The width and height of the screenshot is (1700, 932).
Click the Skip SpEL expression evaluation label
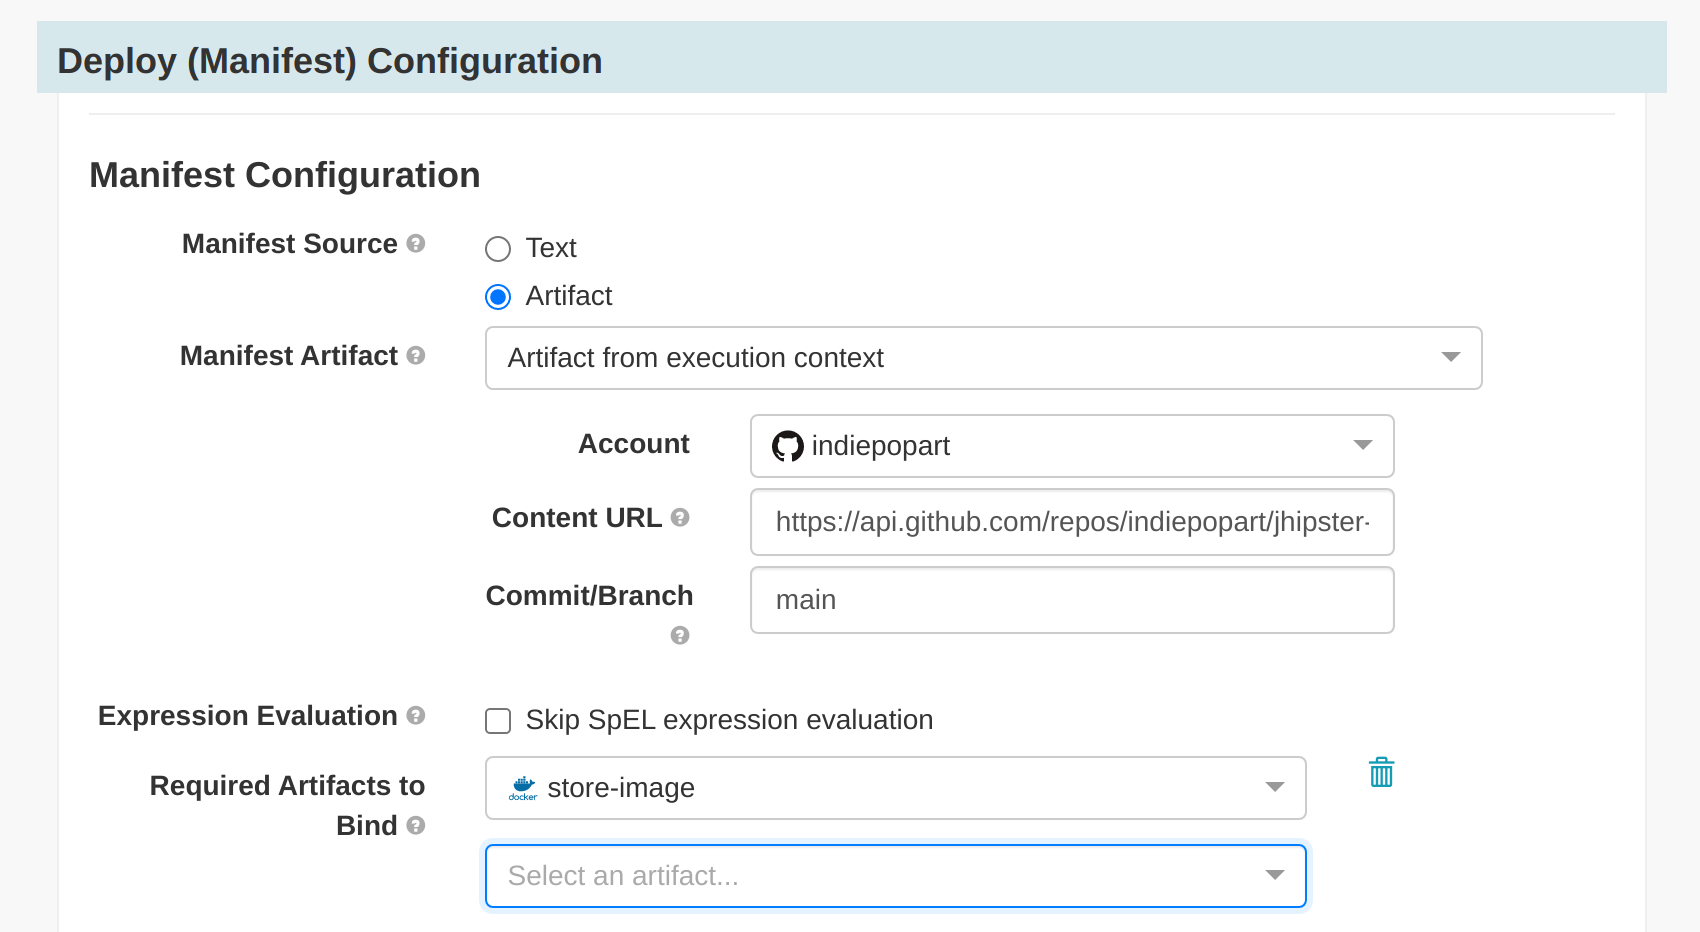coord(729,720)
